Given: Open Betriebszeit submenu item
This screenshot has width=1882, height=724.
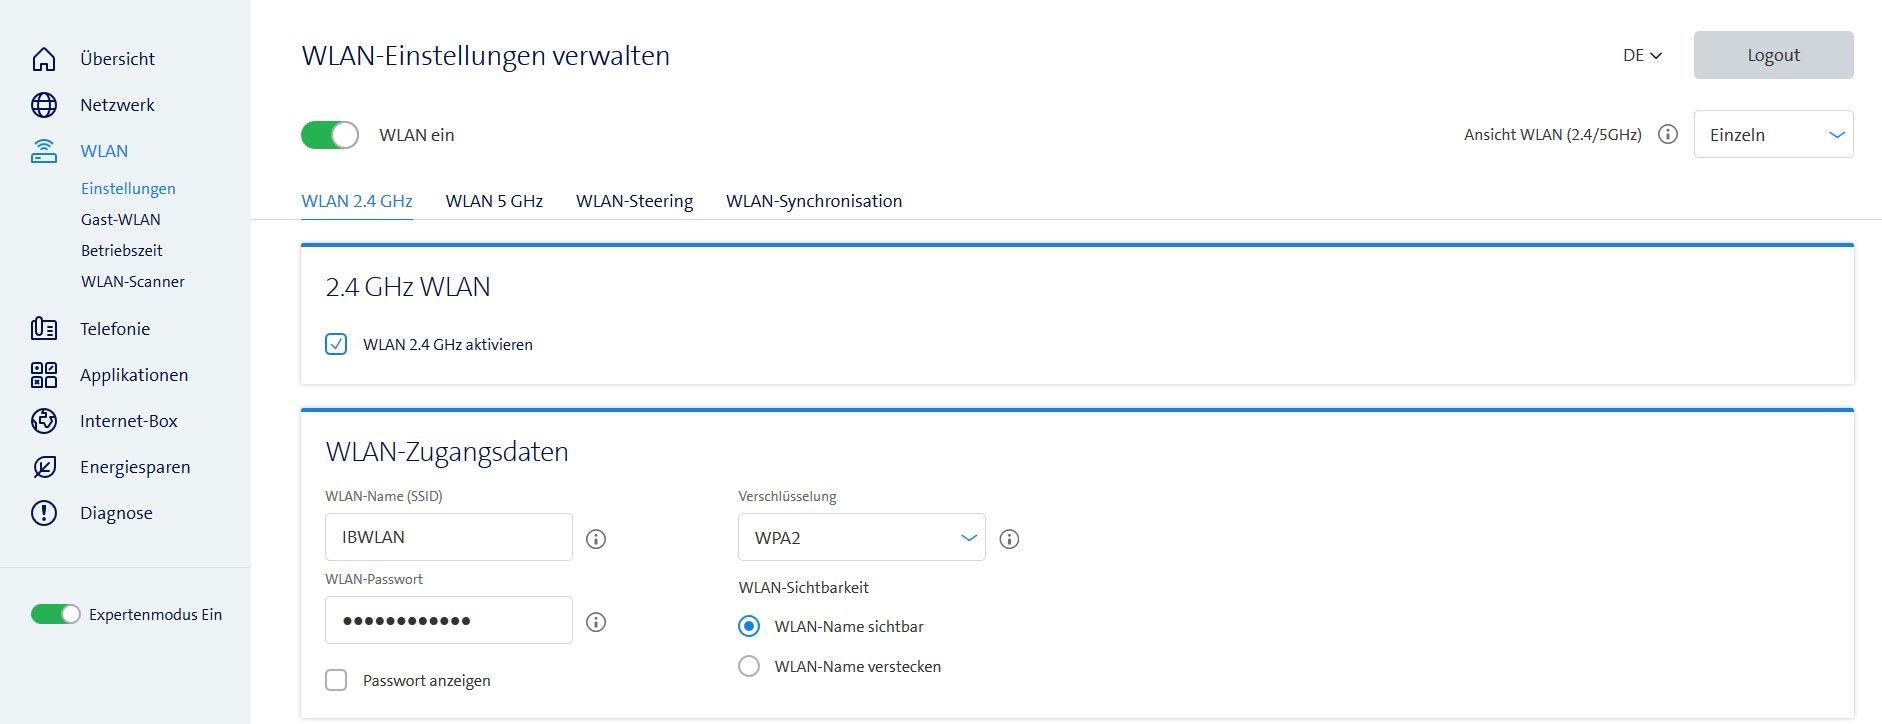Looking at the screenshot, I should tap(122, 250).
